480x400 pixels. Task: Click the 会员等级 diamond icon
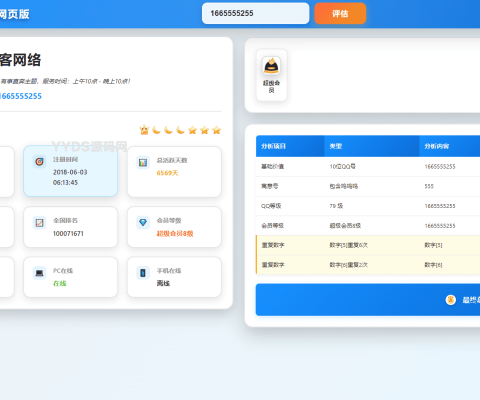click(143, 222)
